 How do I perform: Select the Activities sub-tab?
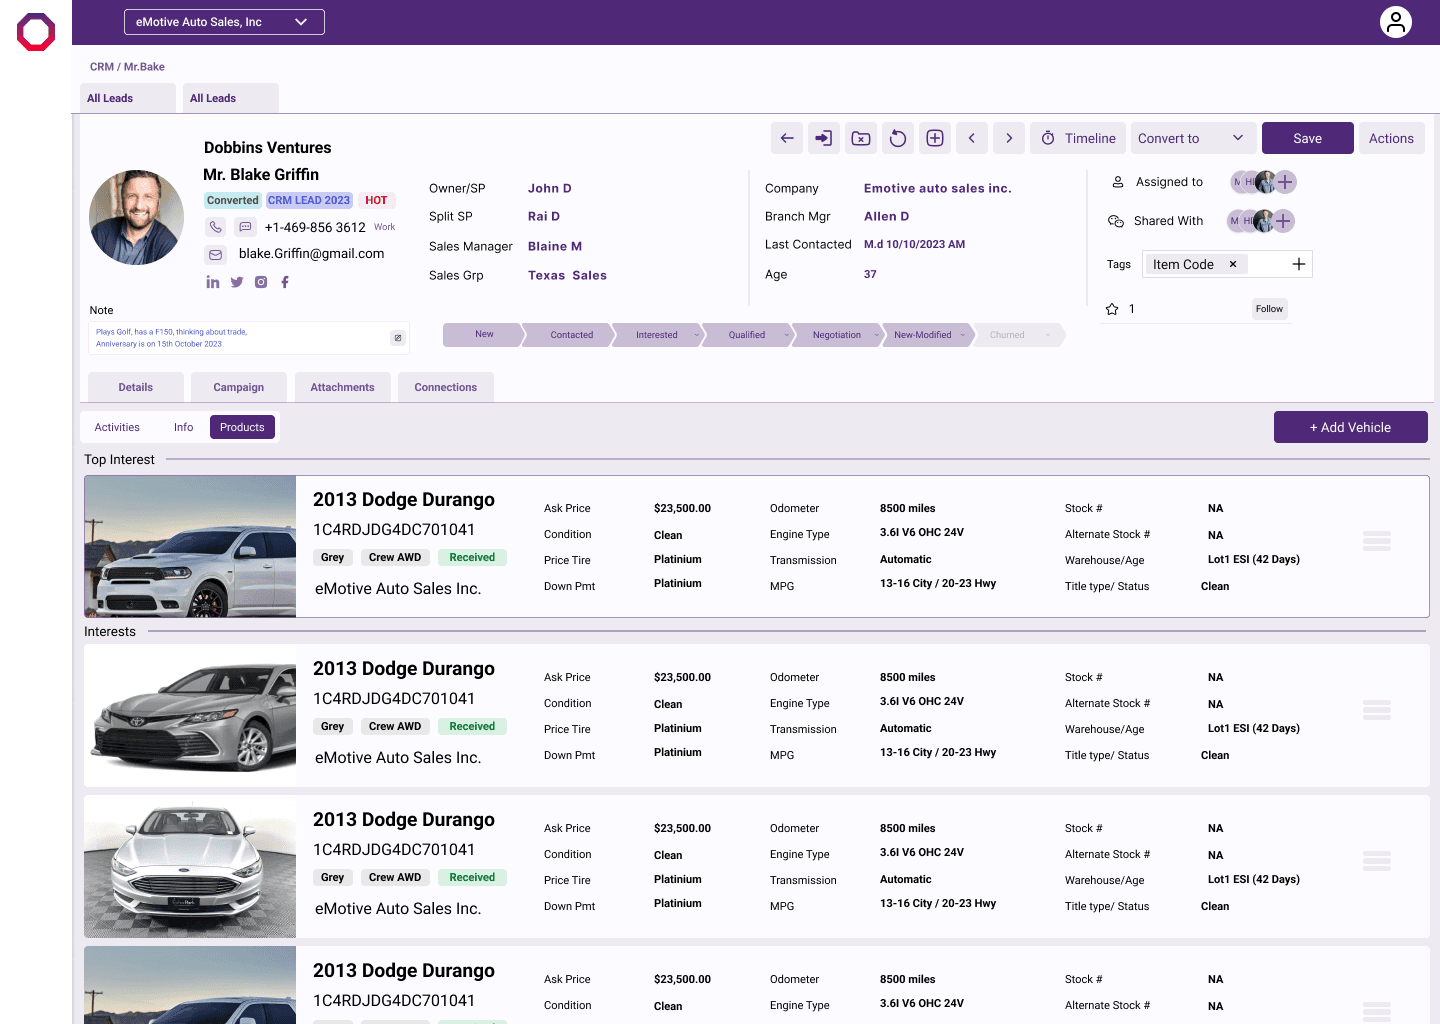click(x=117, y=427)
